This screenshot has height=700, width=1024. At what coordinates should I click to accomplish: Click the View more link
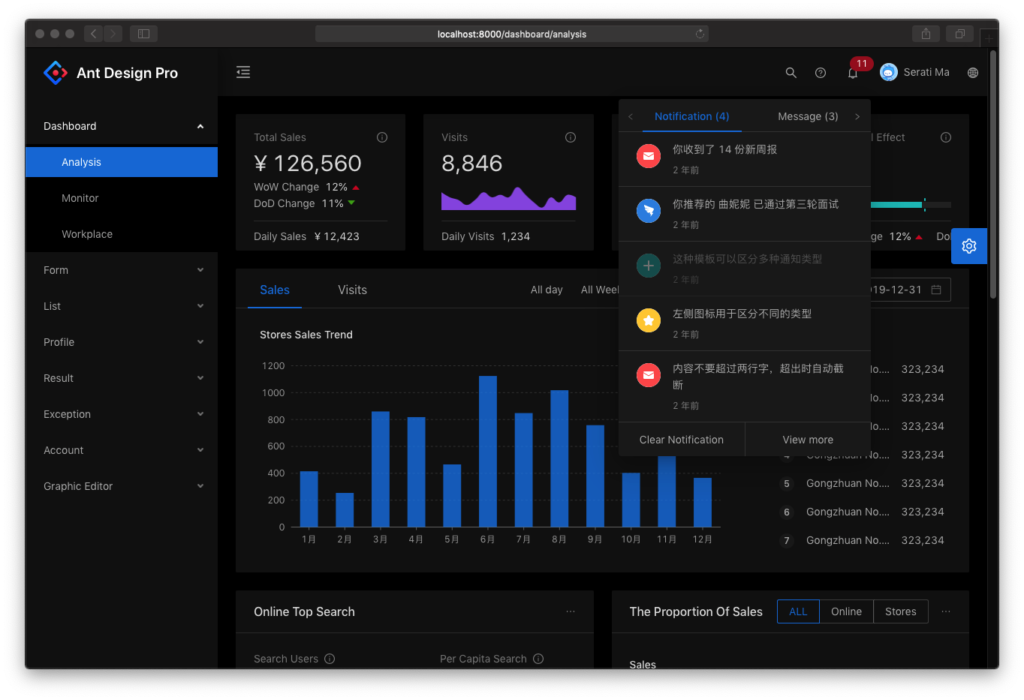[x=806, y=439]
